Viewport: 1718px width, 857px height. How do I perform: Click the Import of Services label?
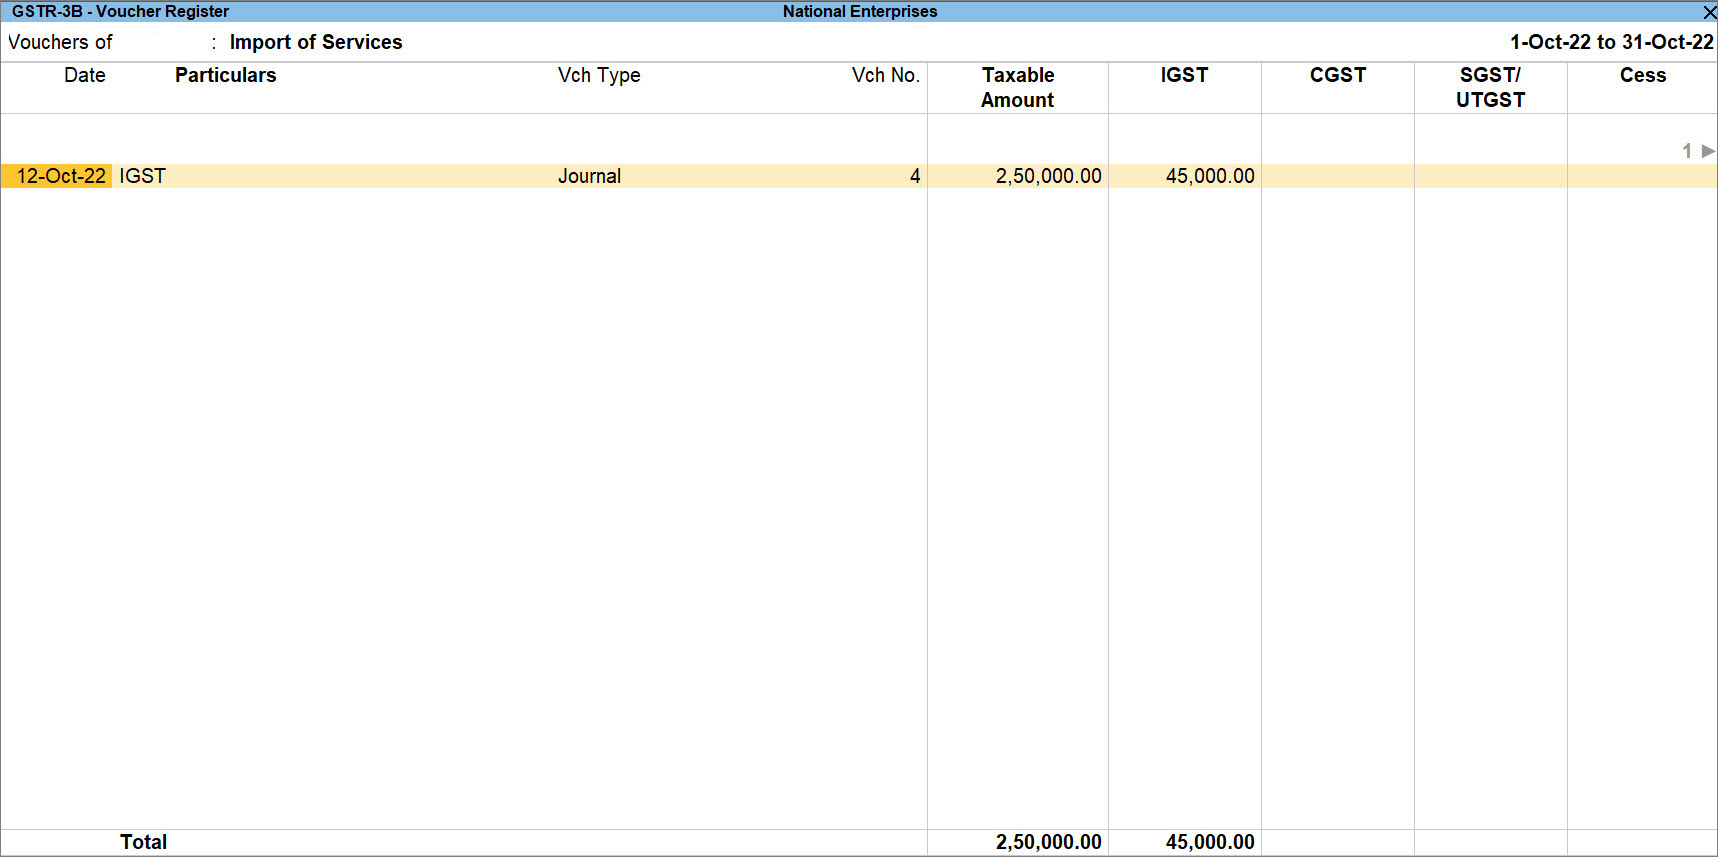pos(316,42)
